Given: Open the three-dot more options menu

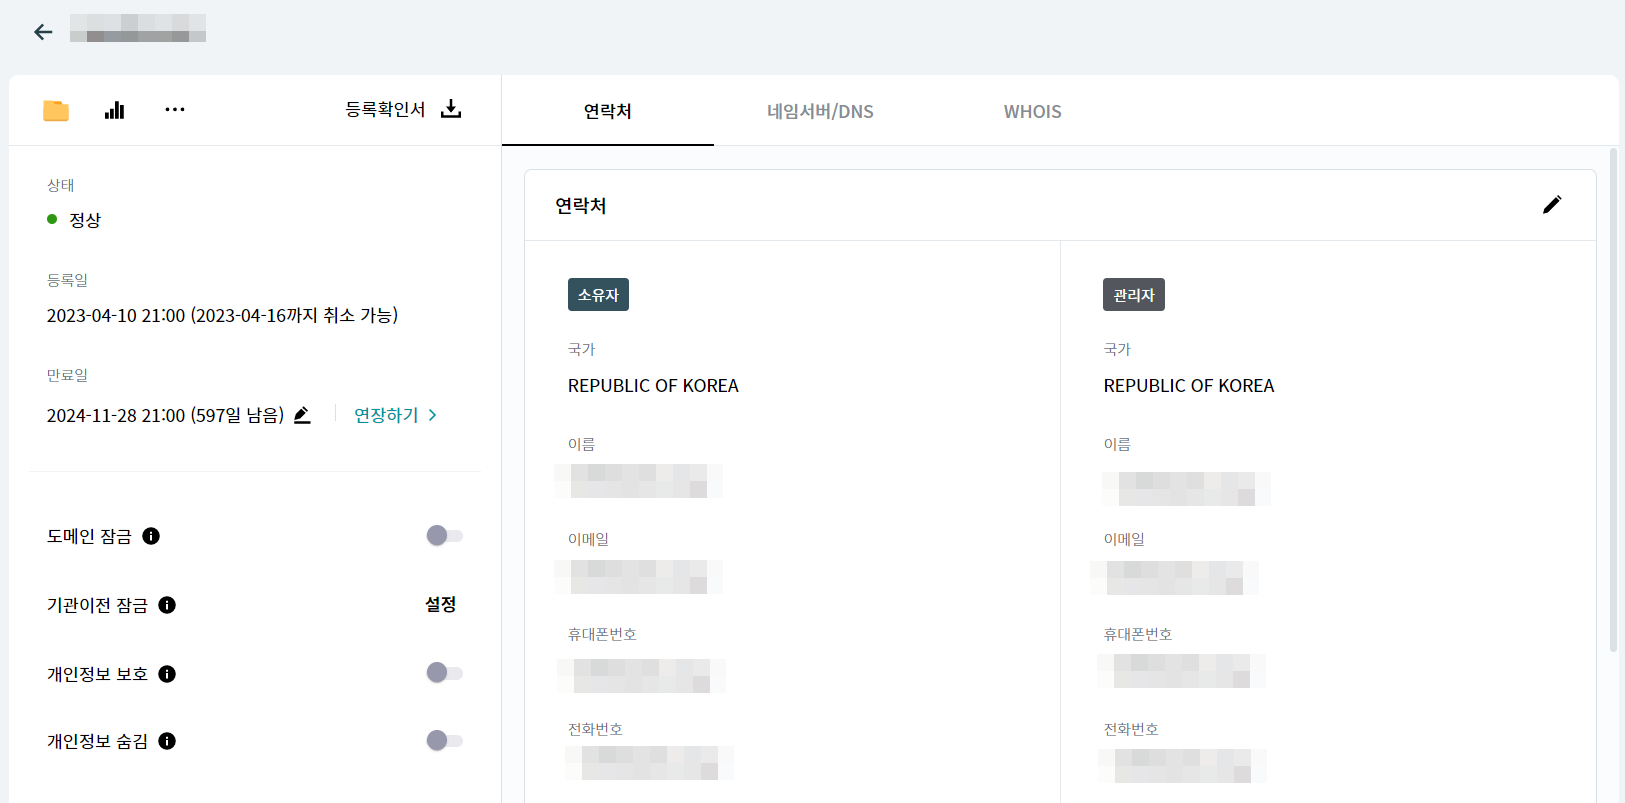Looking at the screenshot, I should (x=175, y=110).
